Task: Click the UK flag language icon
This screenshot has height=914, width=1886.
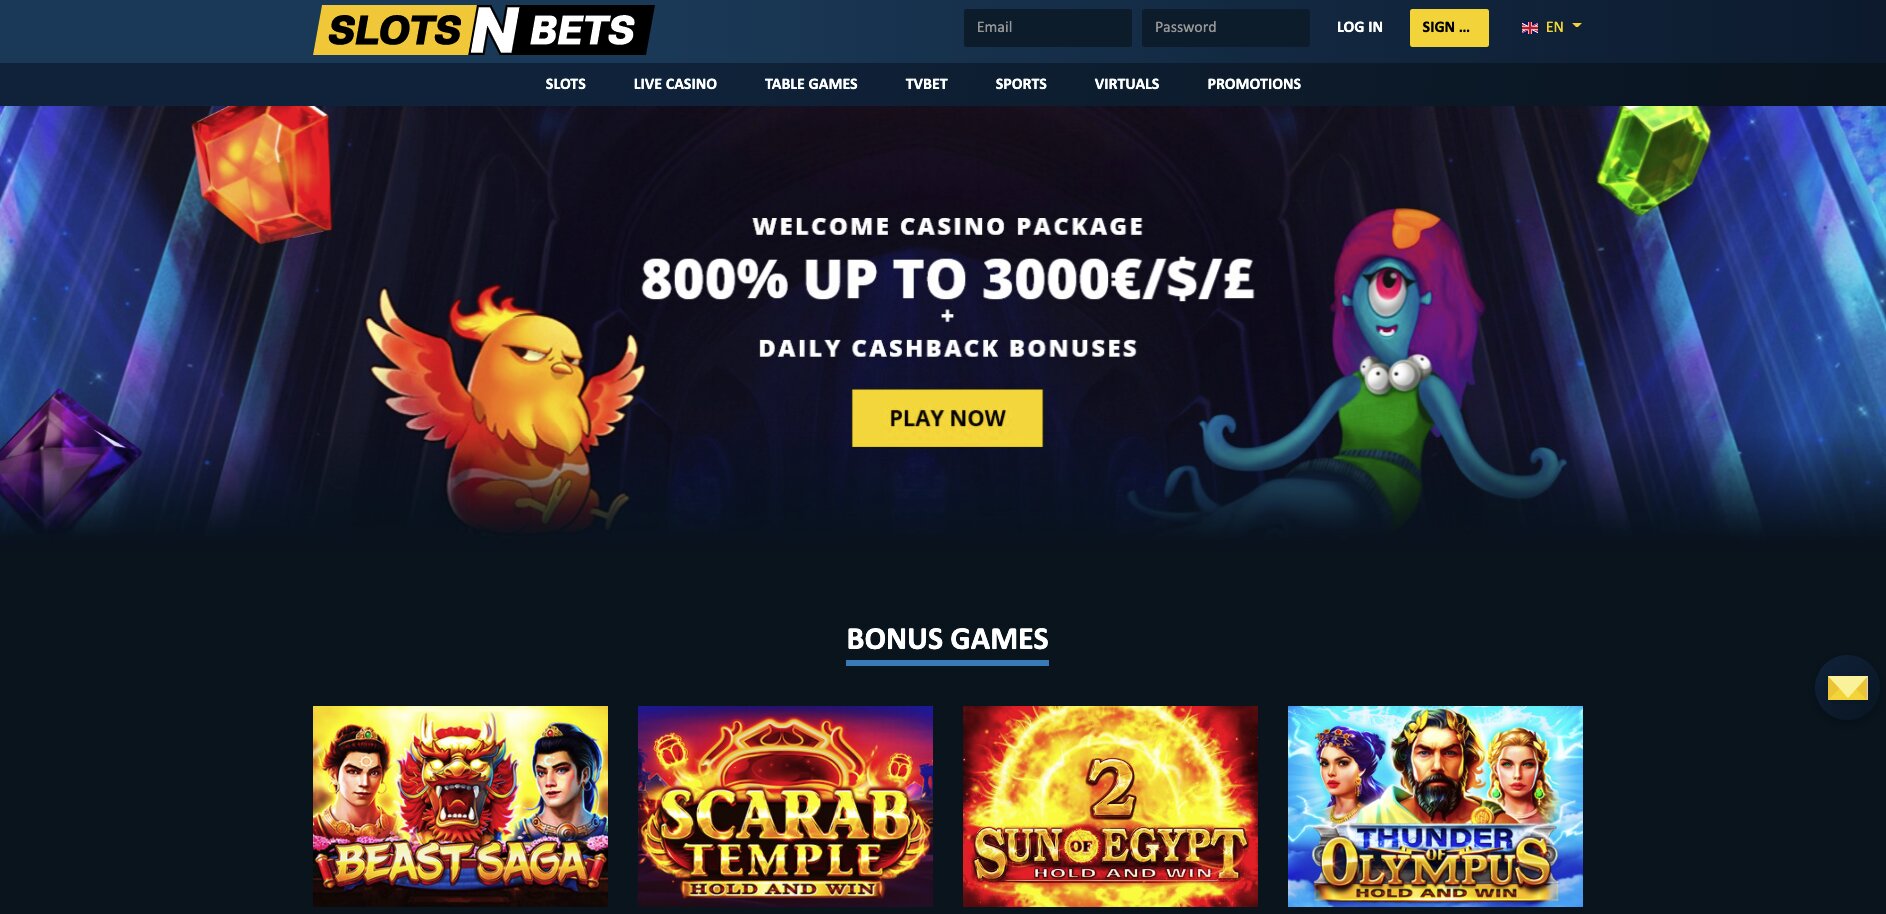Action: 1529,28
